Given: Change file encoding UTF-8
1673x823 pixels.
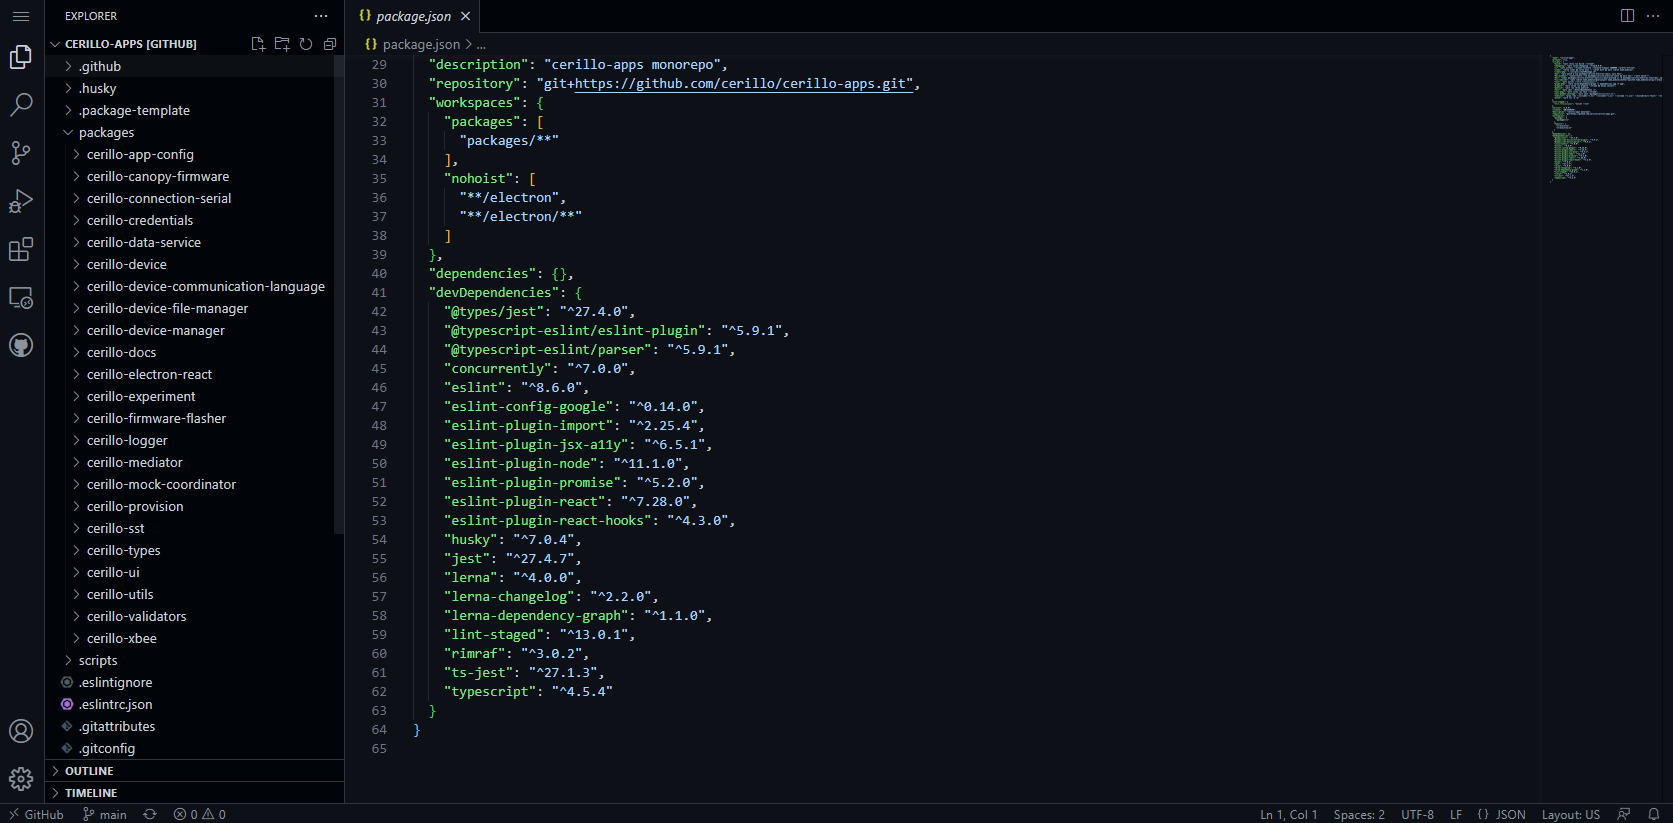Looking at the screenshot, I should click(x=1417, y=814).
